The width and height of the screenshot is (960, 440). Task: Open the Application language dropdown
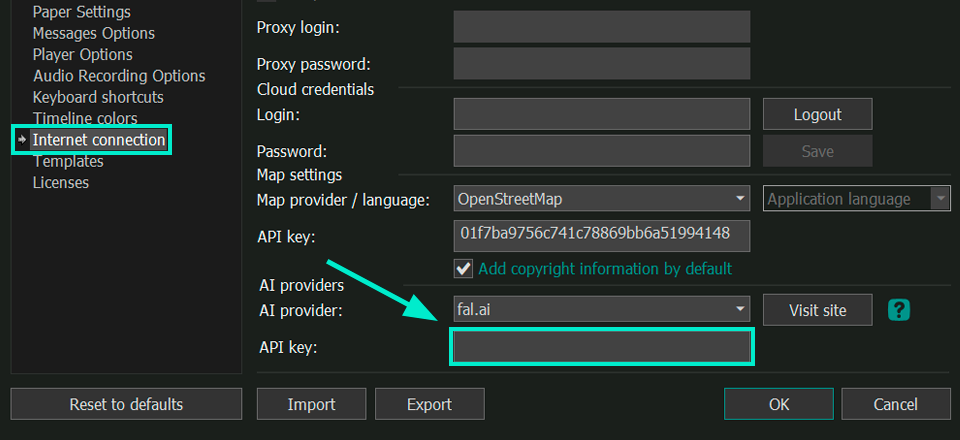click(x=857, y=199)
